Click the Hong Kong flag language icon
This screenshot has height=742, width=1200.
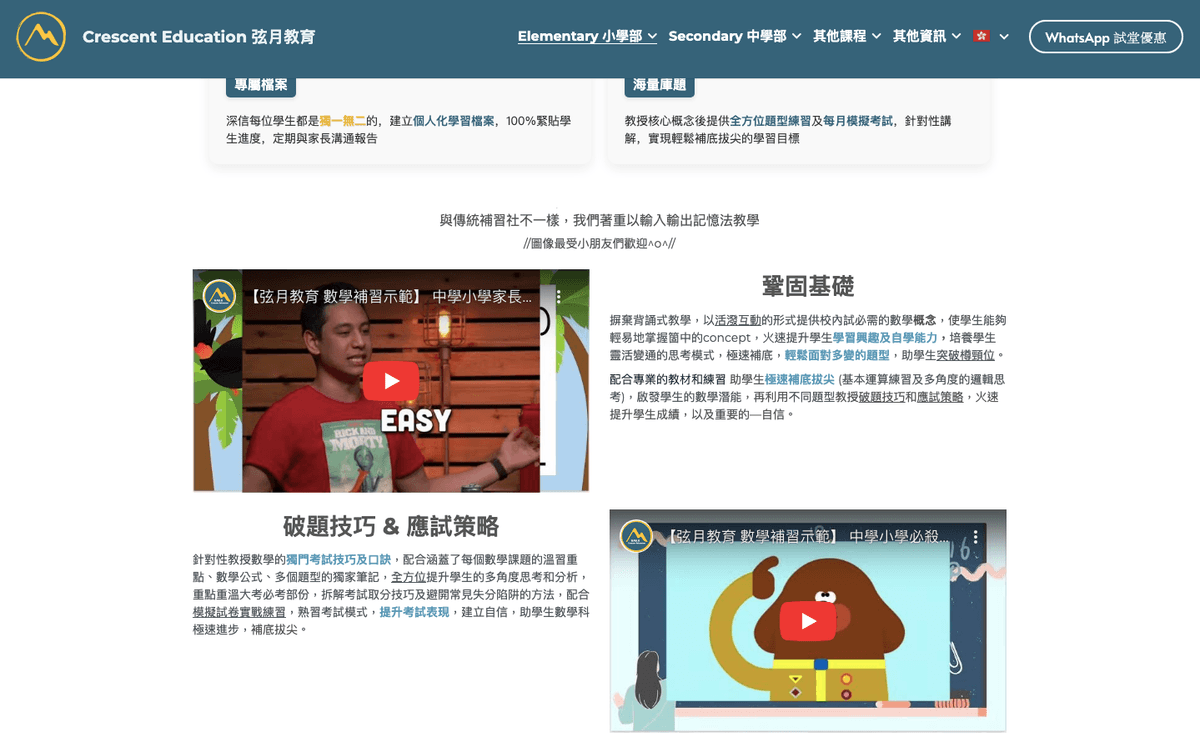coord(981,36)
